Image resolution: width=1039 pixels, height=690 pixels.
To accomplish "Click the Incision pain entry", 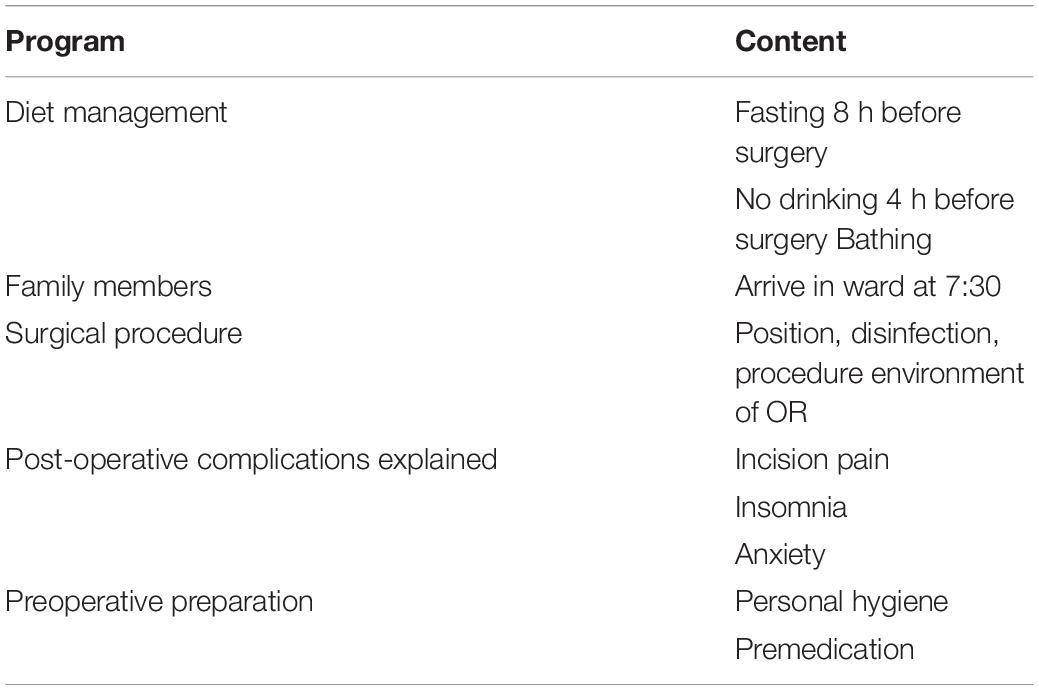I will (x=812, y=460).
